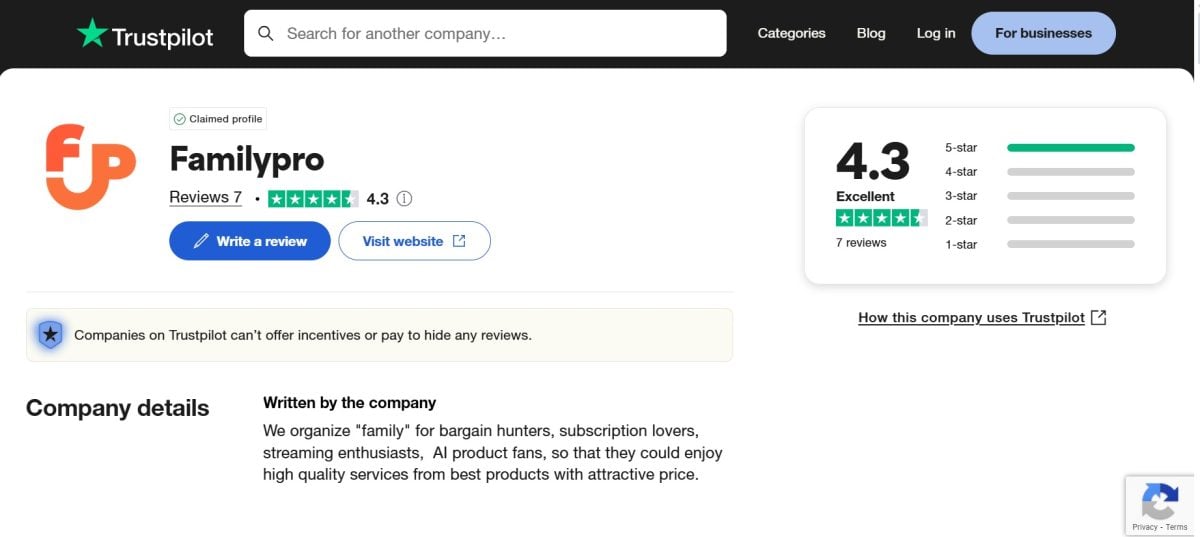The height and width of the screenshot is (537, 1200).
Task: Focus the company search field
Action: tap(500, 34)
